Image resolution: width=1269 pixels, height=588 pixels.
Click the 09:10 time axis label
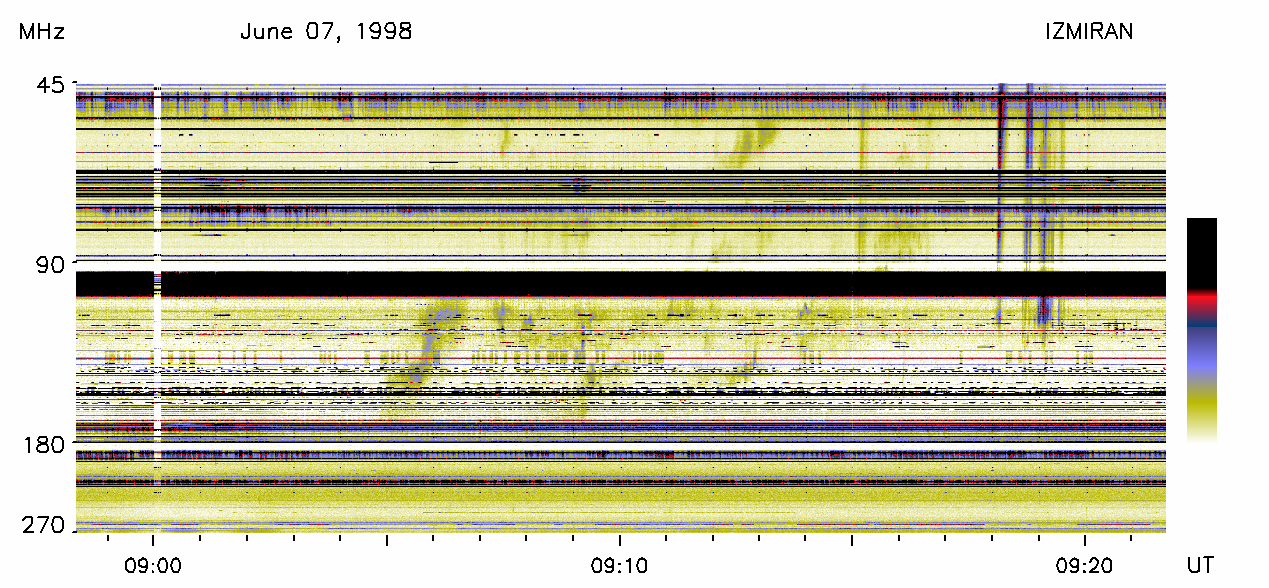[620, 566]
